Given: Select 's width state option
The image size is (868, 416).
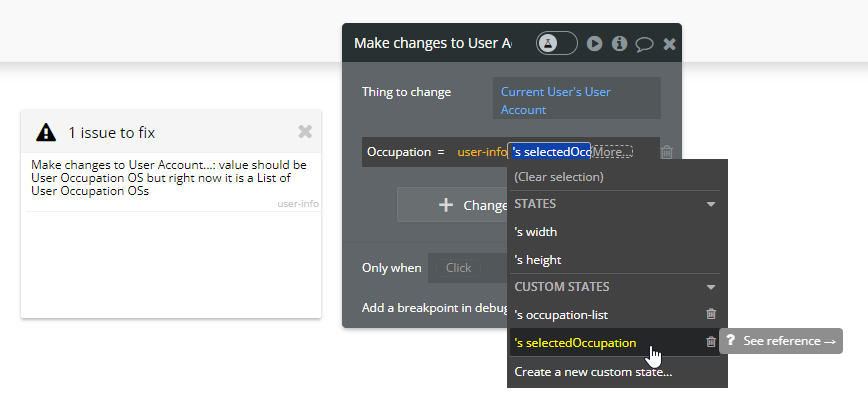Looking at the screenshot, I should (x=537, y=232).
